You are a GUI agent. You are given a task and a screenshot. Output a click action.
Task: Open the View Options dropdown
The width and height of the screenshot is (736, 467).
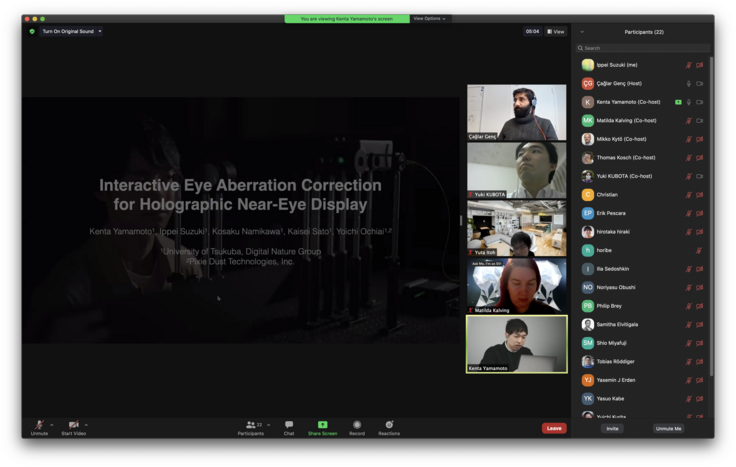tap(429, 18)
